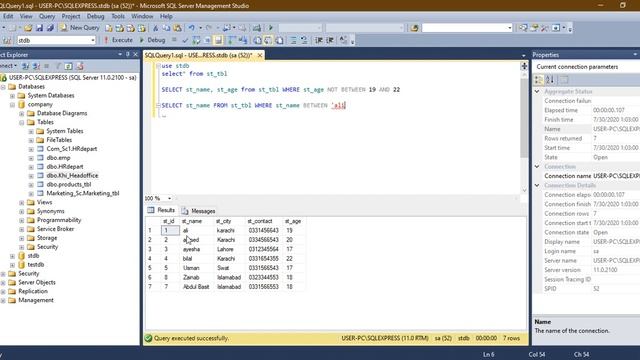Viewport: 640px width, 360px height.
Task: Open the stdb available databases dropdown
Action: (x=93, y=40)
